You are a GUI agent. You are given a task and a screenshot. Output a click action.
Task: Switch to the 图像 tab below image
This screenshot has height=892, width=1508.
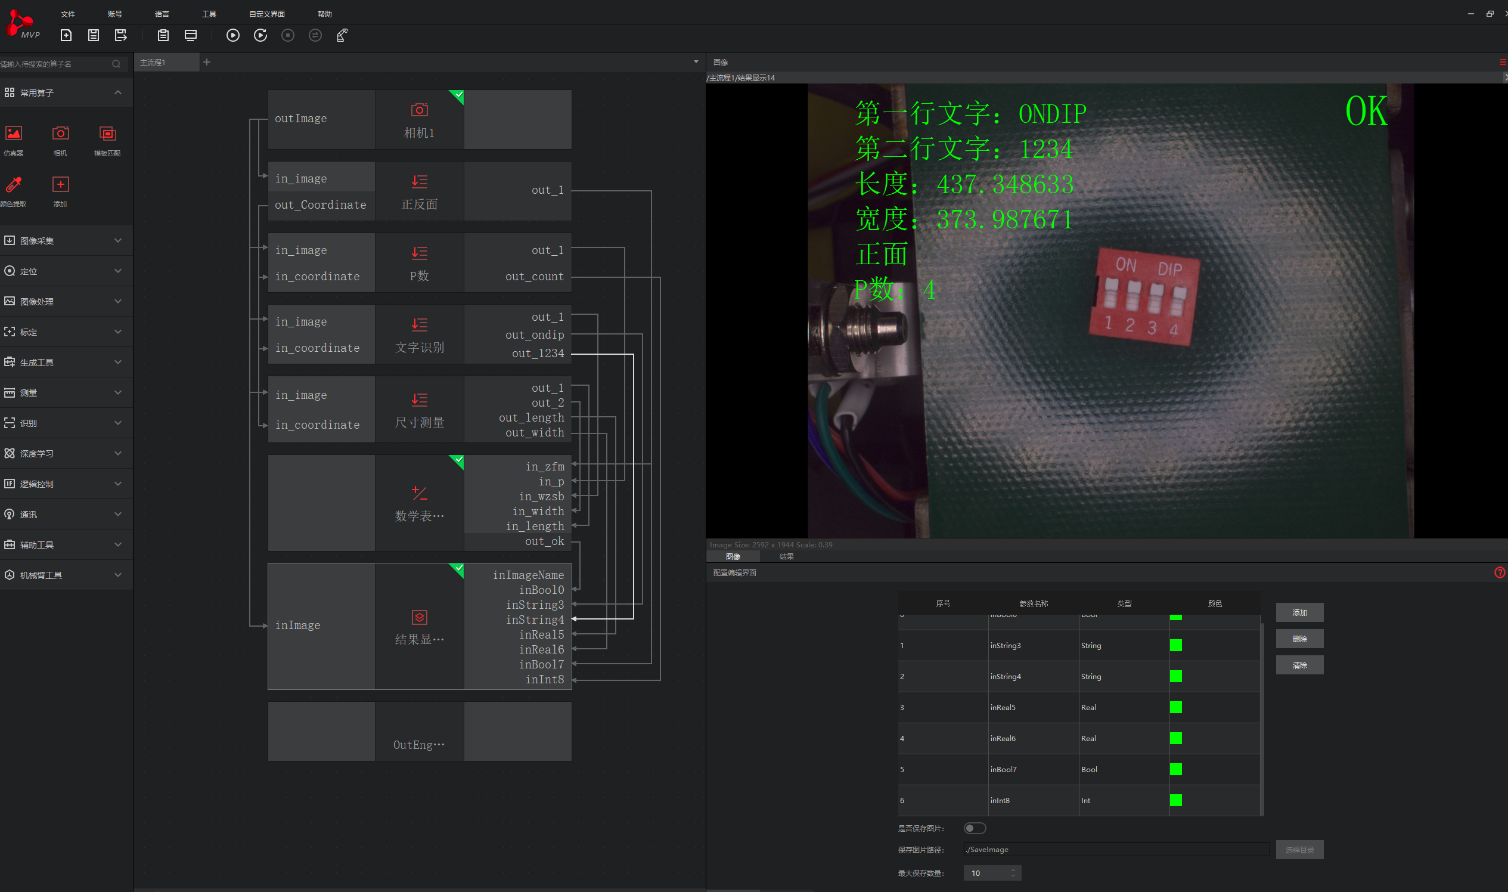pos(733,556)
